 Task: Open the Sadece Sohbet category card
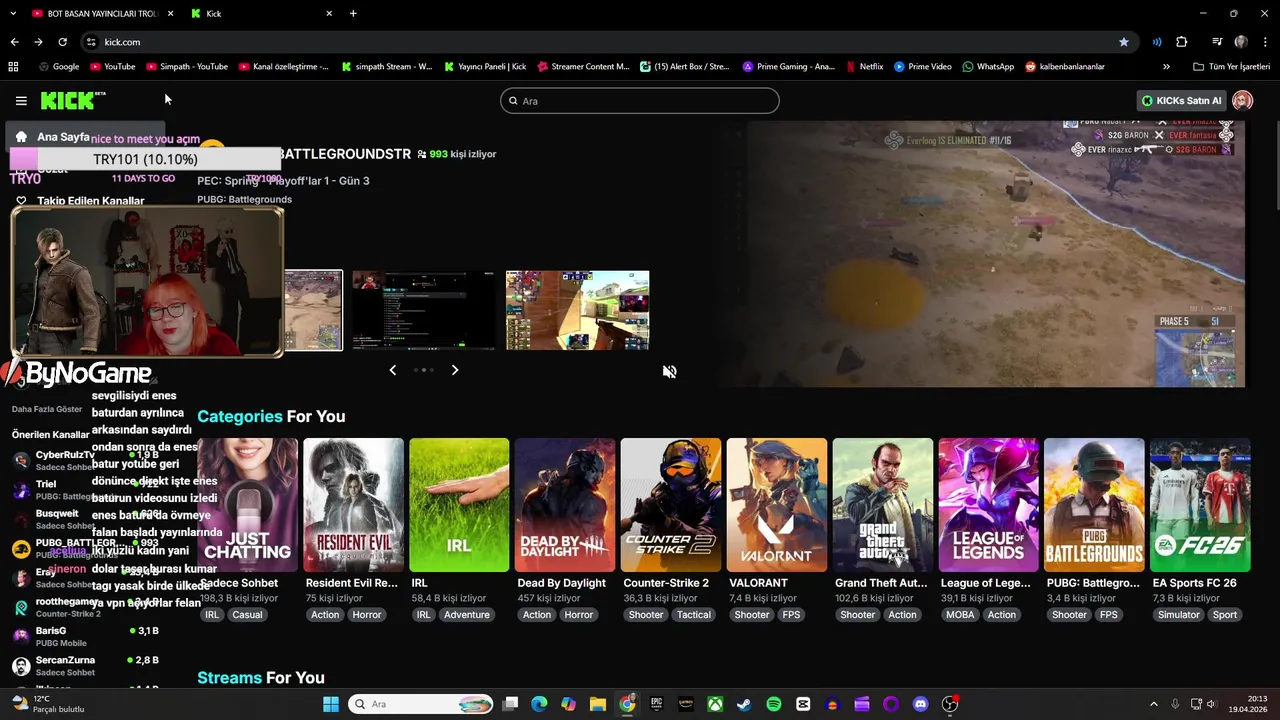pyautogui.click(x=247, y=505)
